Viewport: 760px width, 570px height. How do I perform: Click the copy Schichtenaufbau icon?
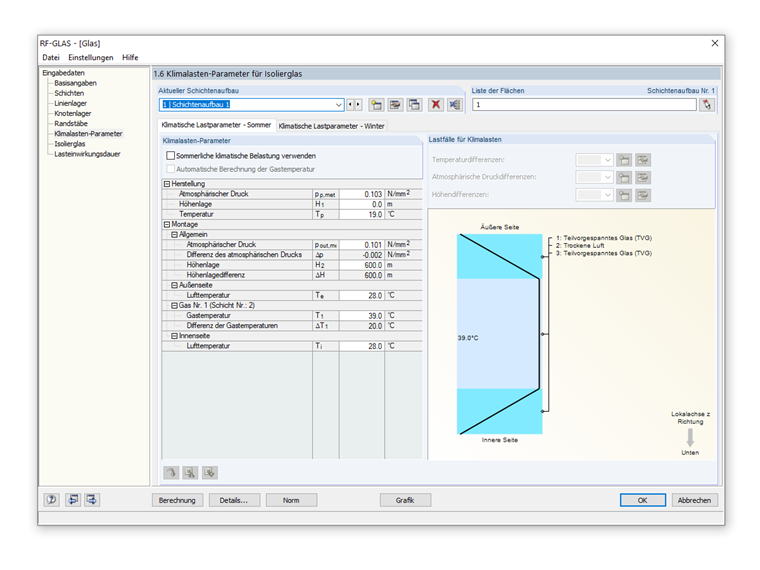tap(415, 105)
